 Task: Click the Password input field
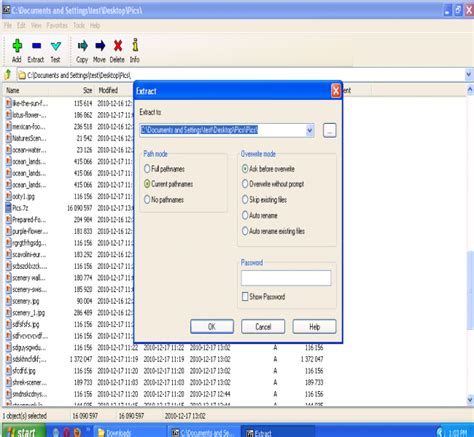tap(286, 278)
